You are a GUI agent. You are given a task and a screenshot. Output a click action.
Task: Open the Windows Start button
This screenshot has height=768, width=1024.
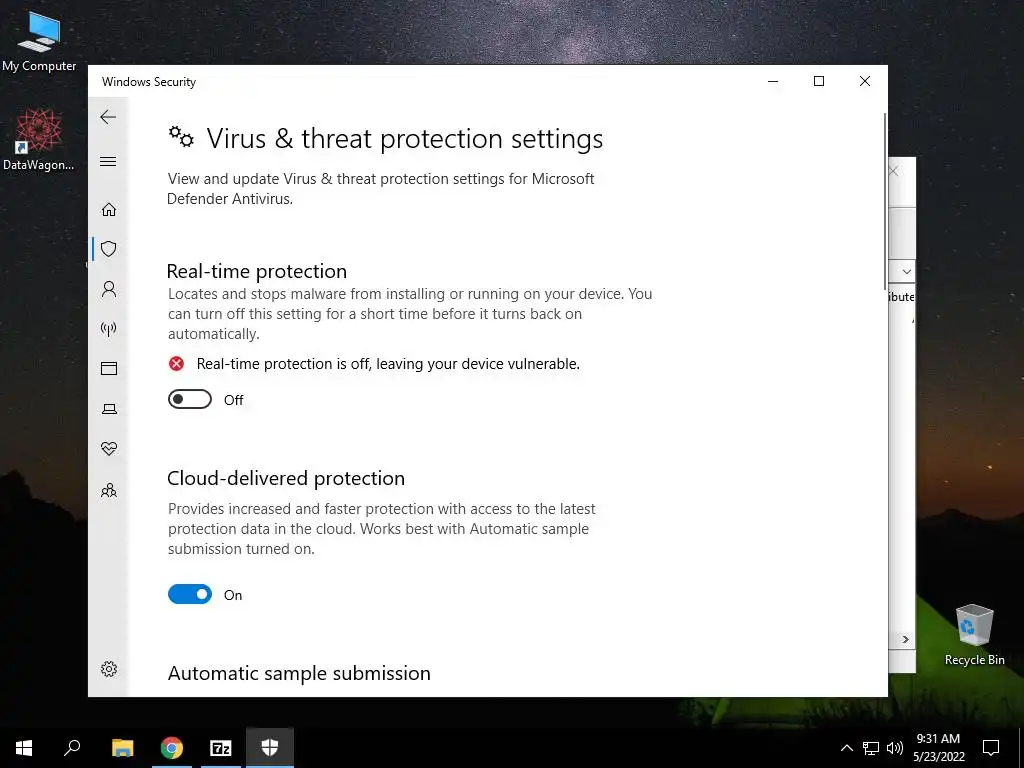(x=24, y=748)
